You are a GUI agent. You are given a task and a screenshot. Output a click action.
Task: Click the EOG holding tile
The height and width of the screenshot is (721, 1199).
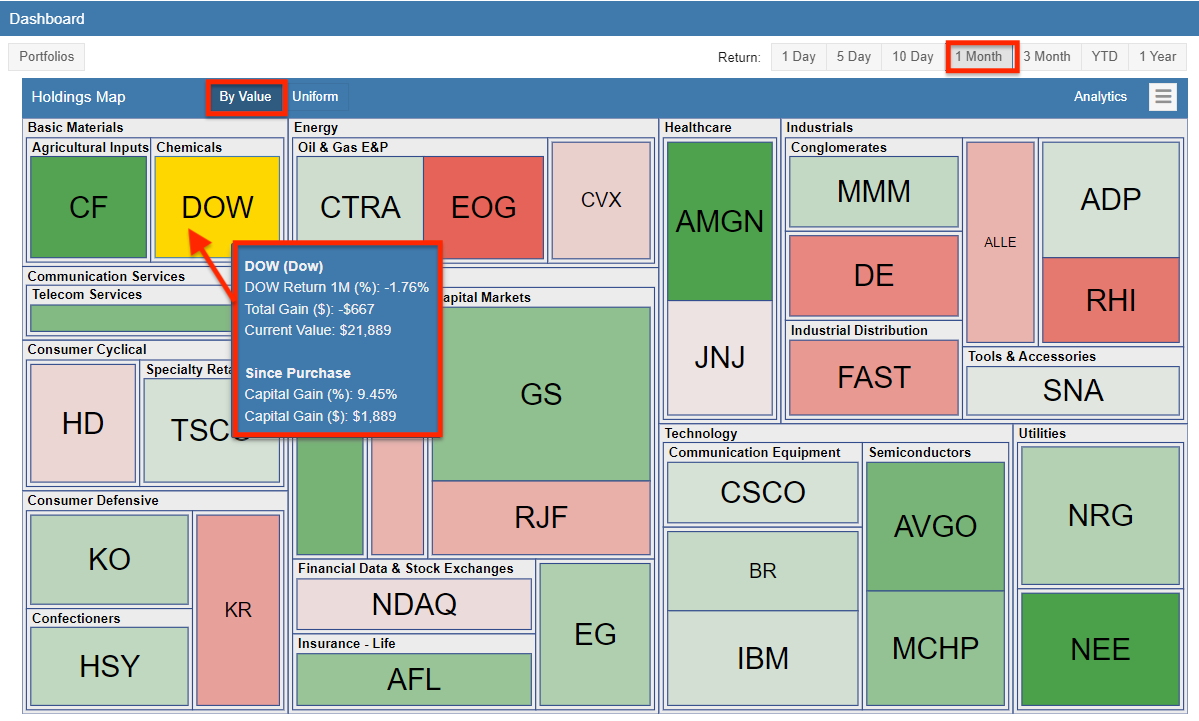point(483,207)
